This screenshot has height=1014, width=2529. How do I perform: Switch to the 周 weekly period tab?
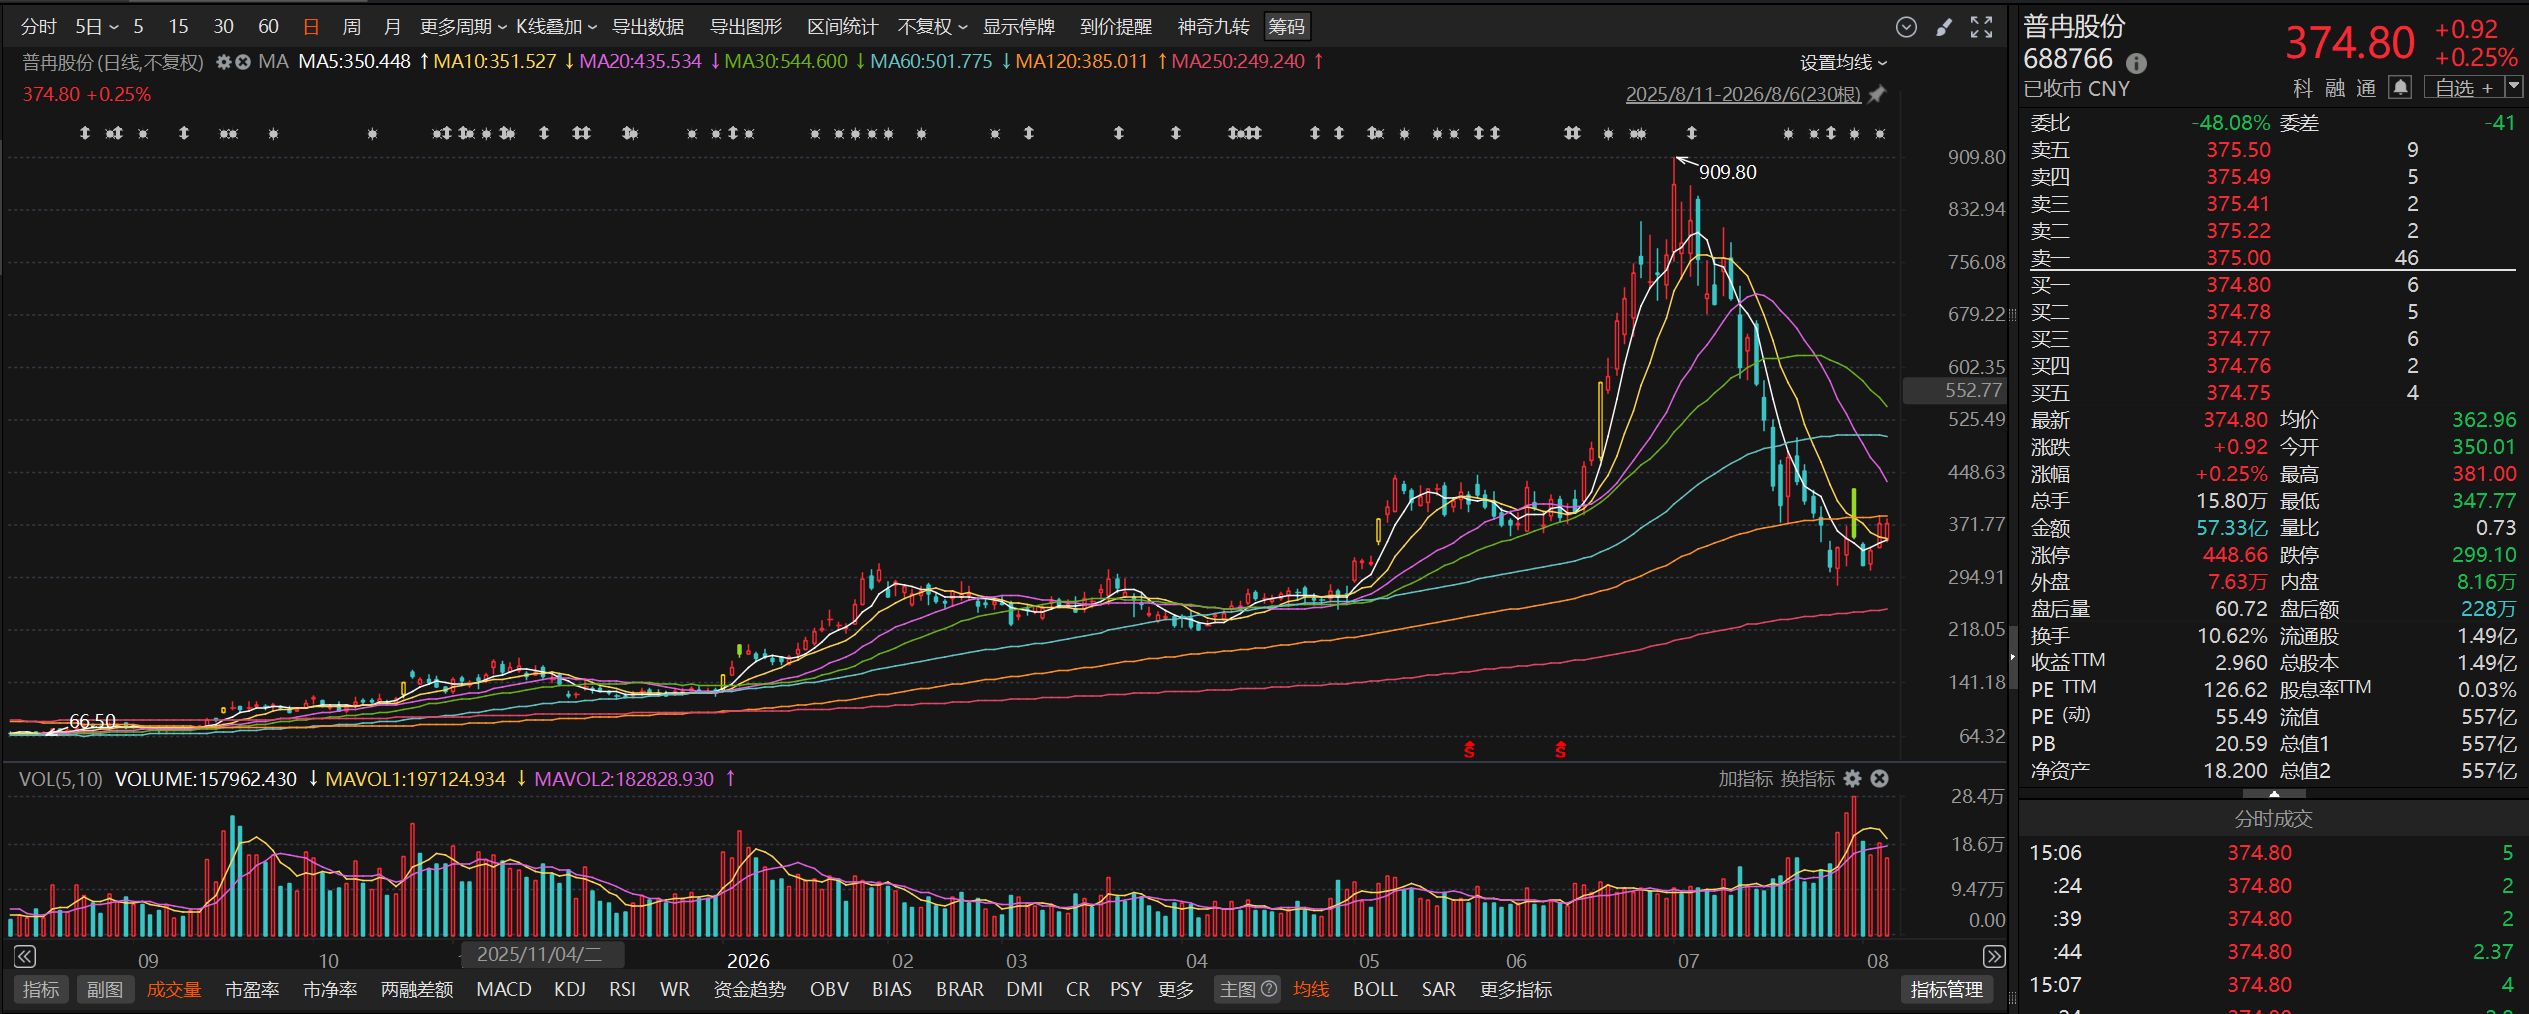351,27
